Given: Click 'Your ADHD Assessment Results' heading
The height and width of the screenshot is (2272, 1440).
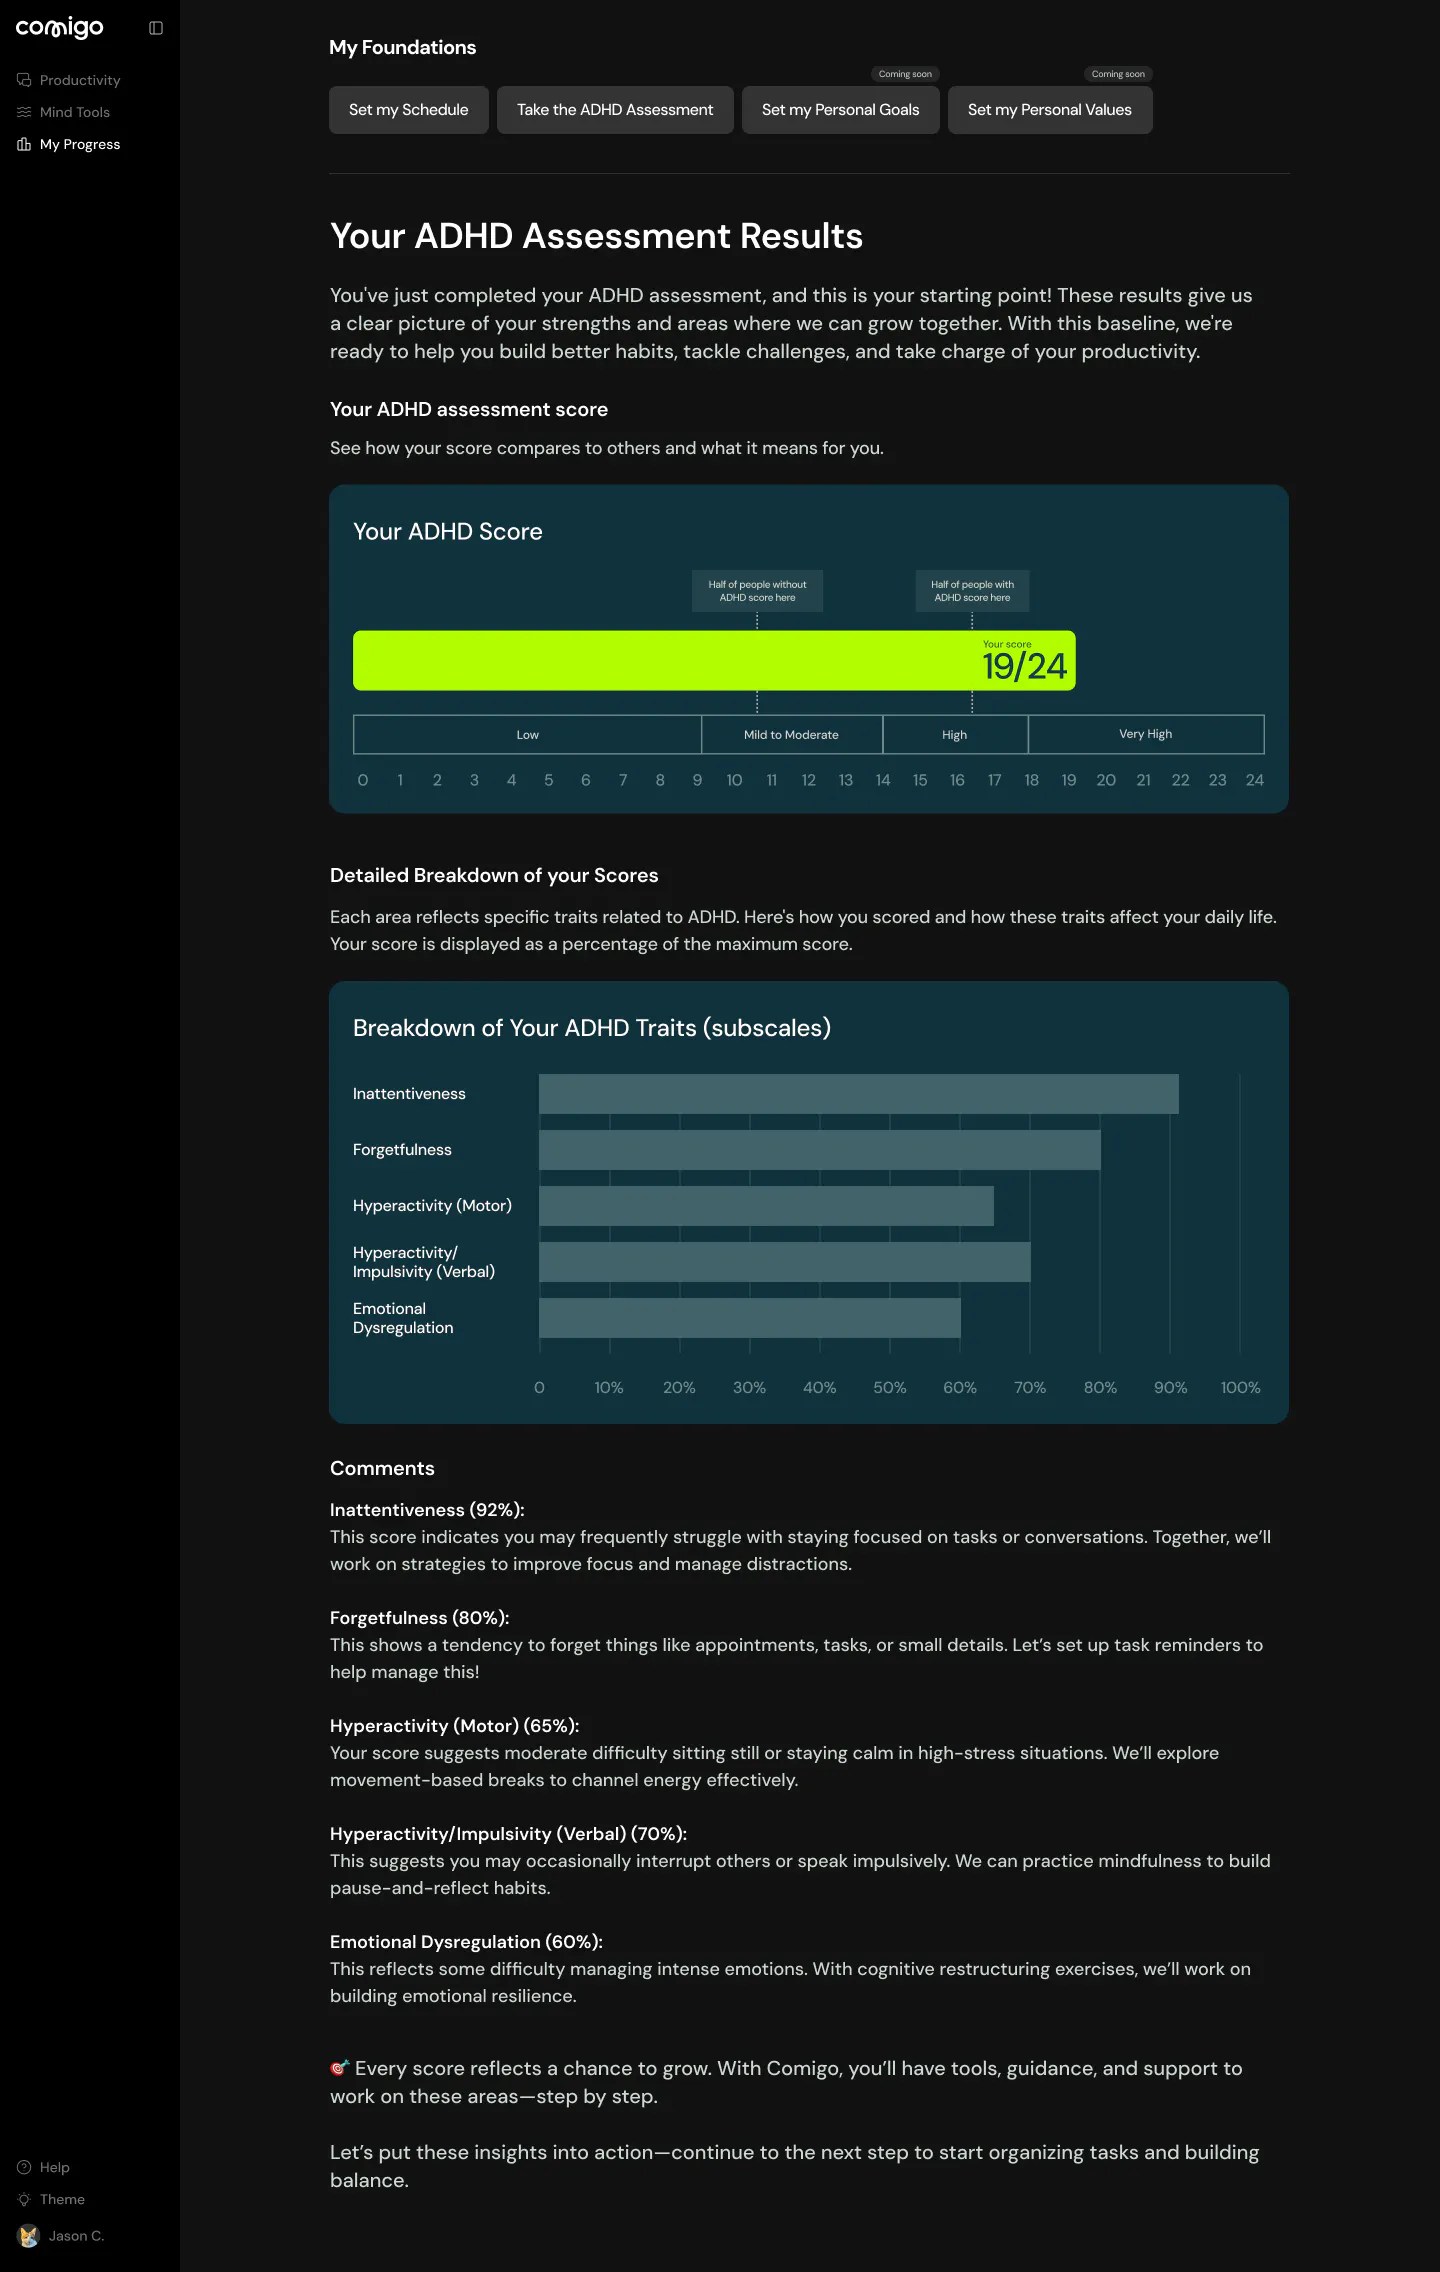Looking at the screenshot, I should [x=596, y=236].
